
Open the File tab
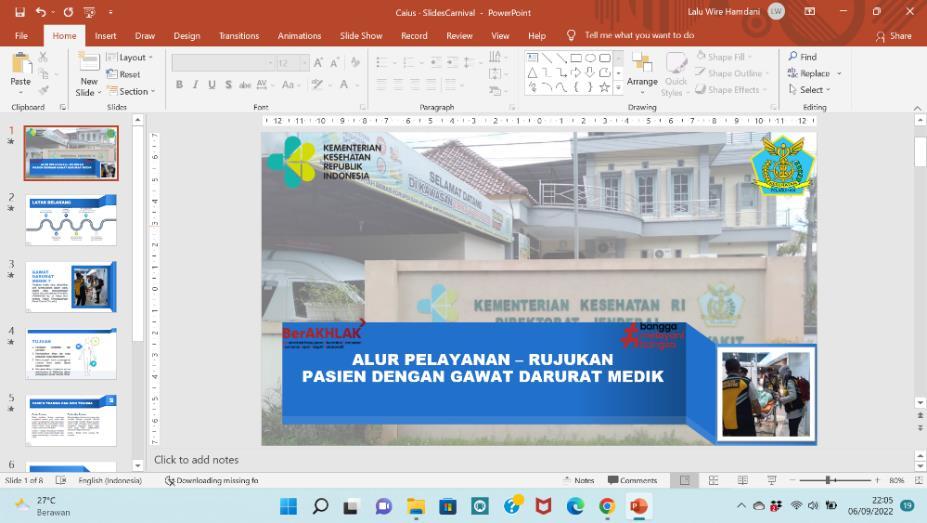click(x=21, y=35)
